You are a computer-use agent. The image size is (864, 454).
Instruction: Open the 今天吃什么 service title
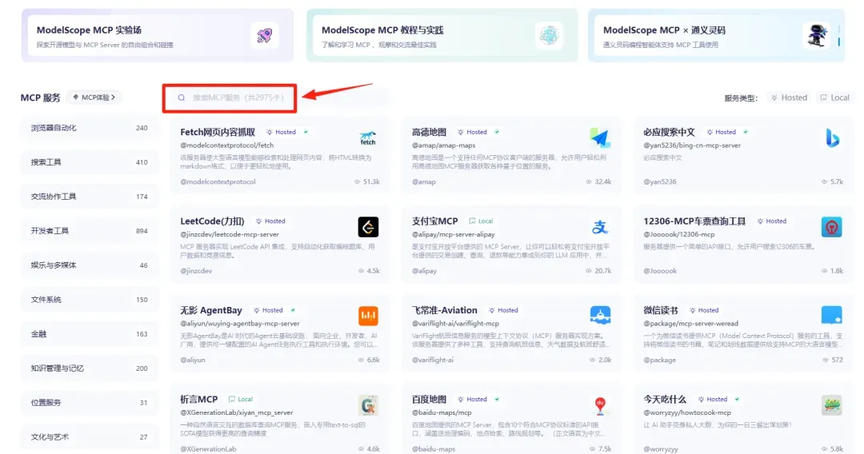665,399
